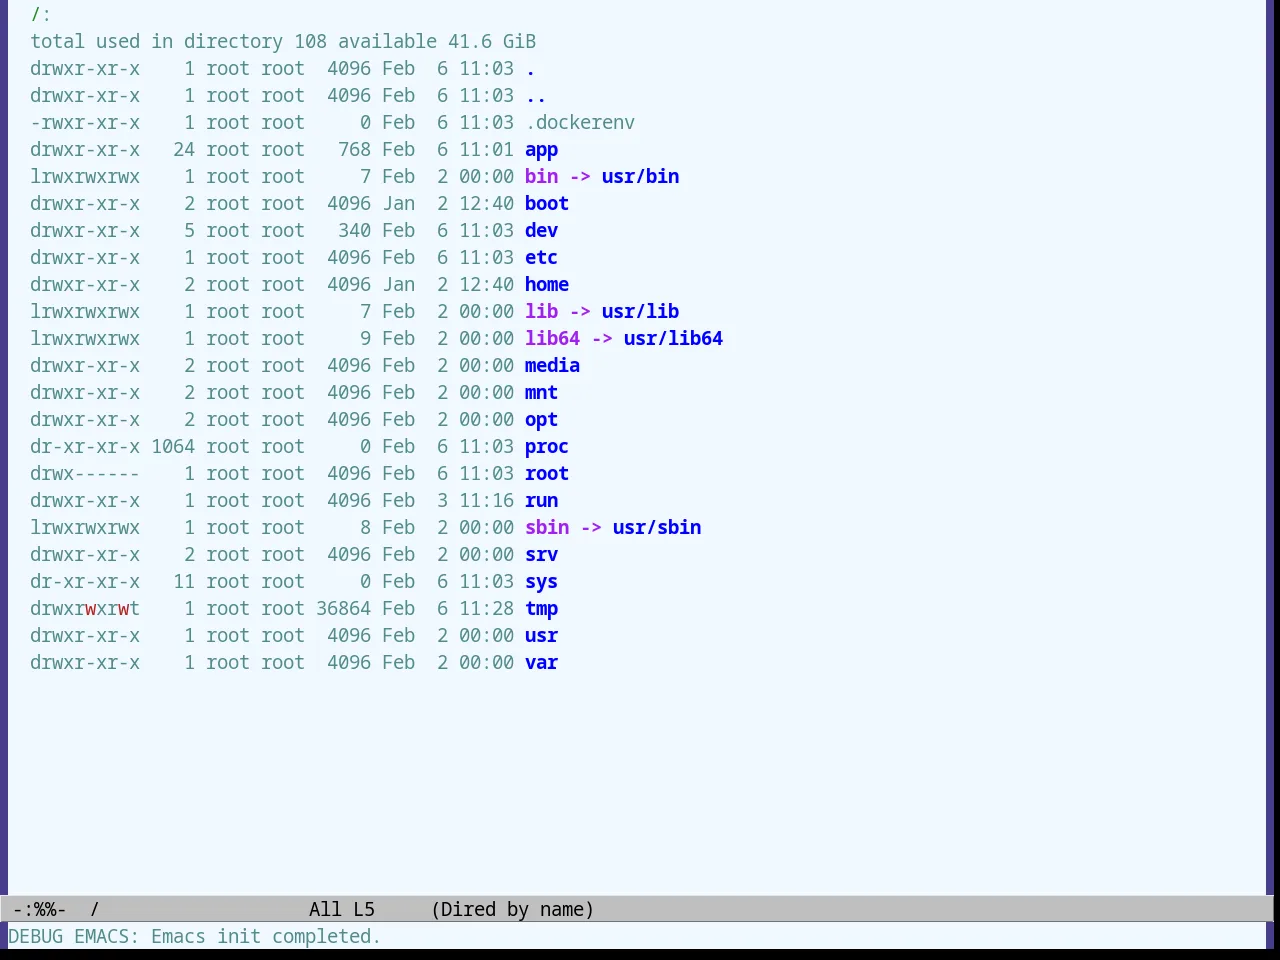
Task: Open the dev directory
Action: (541, 231)
